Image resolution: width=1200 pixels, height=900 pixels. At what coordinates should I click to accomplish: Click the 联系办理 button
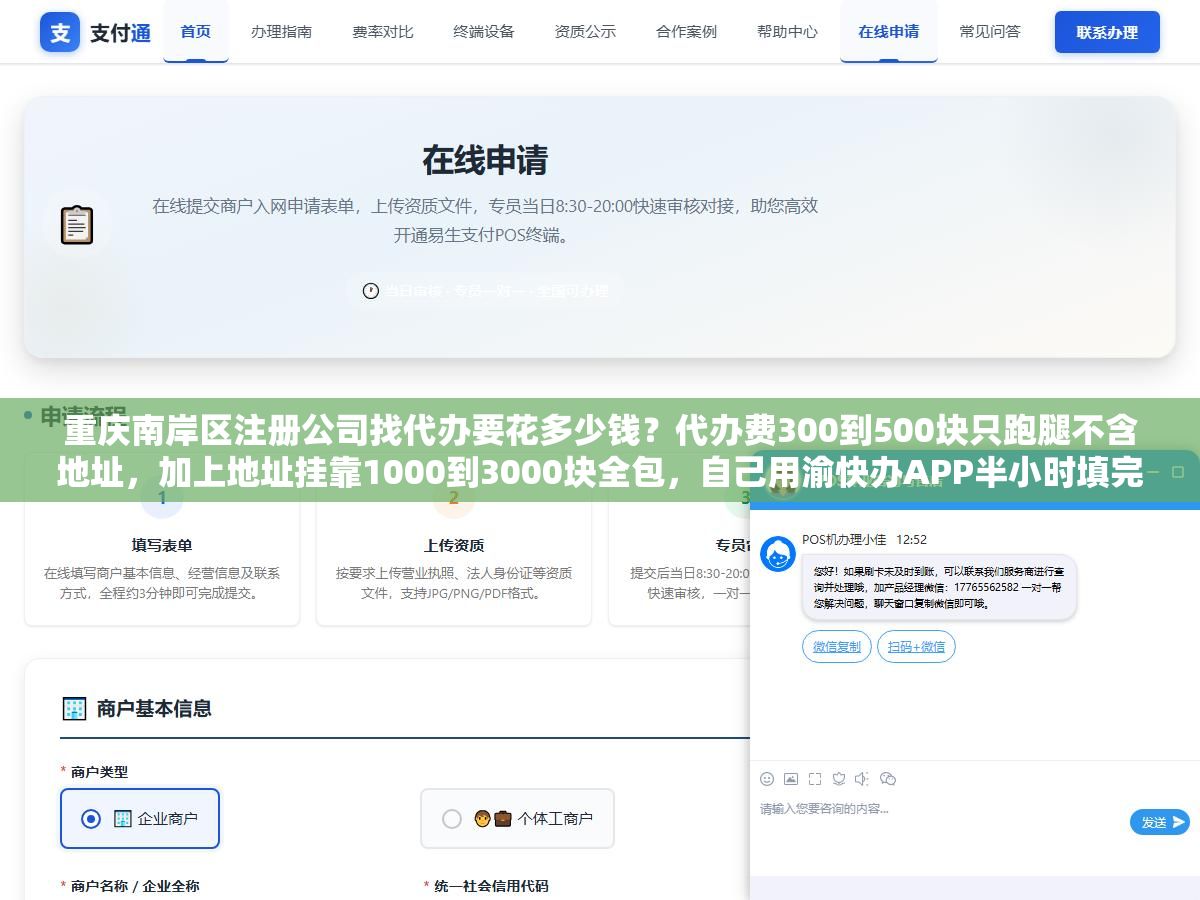pos(1107,32)
